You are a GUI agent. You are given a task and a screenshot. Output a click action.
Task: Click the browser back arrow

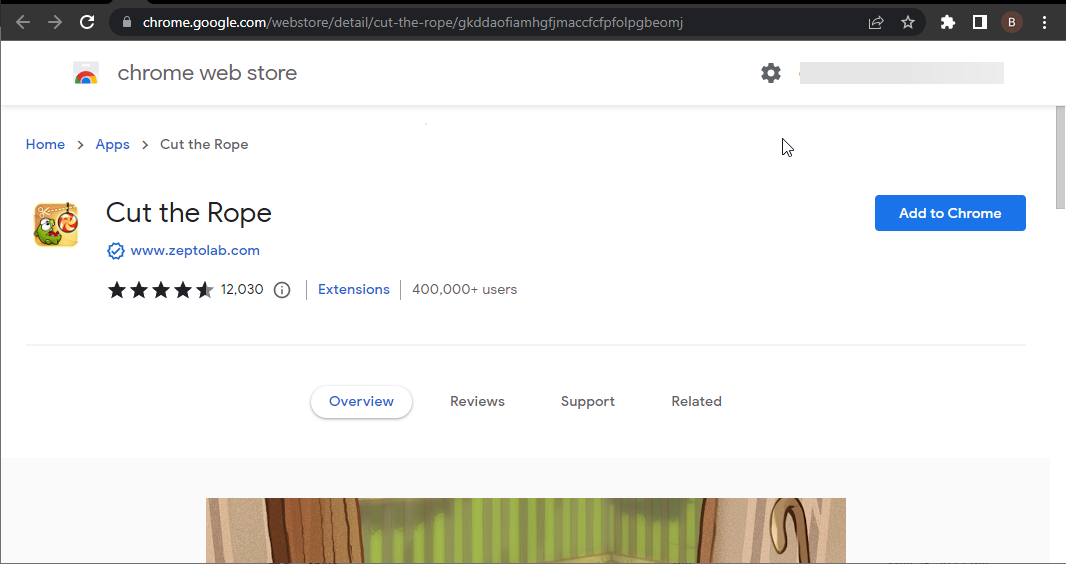(23, 22)
